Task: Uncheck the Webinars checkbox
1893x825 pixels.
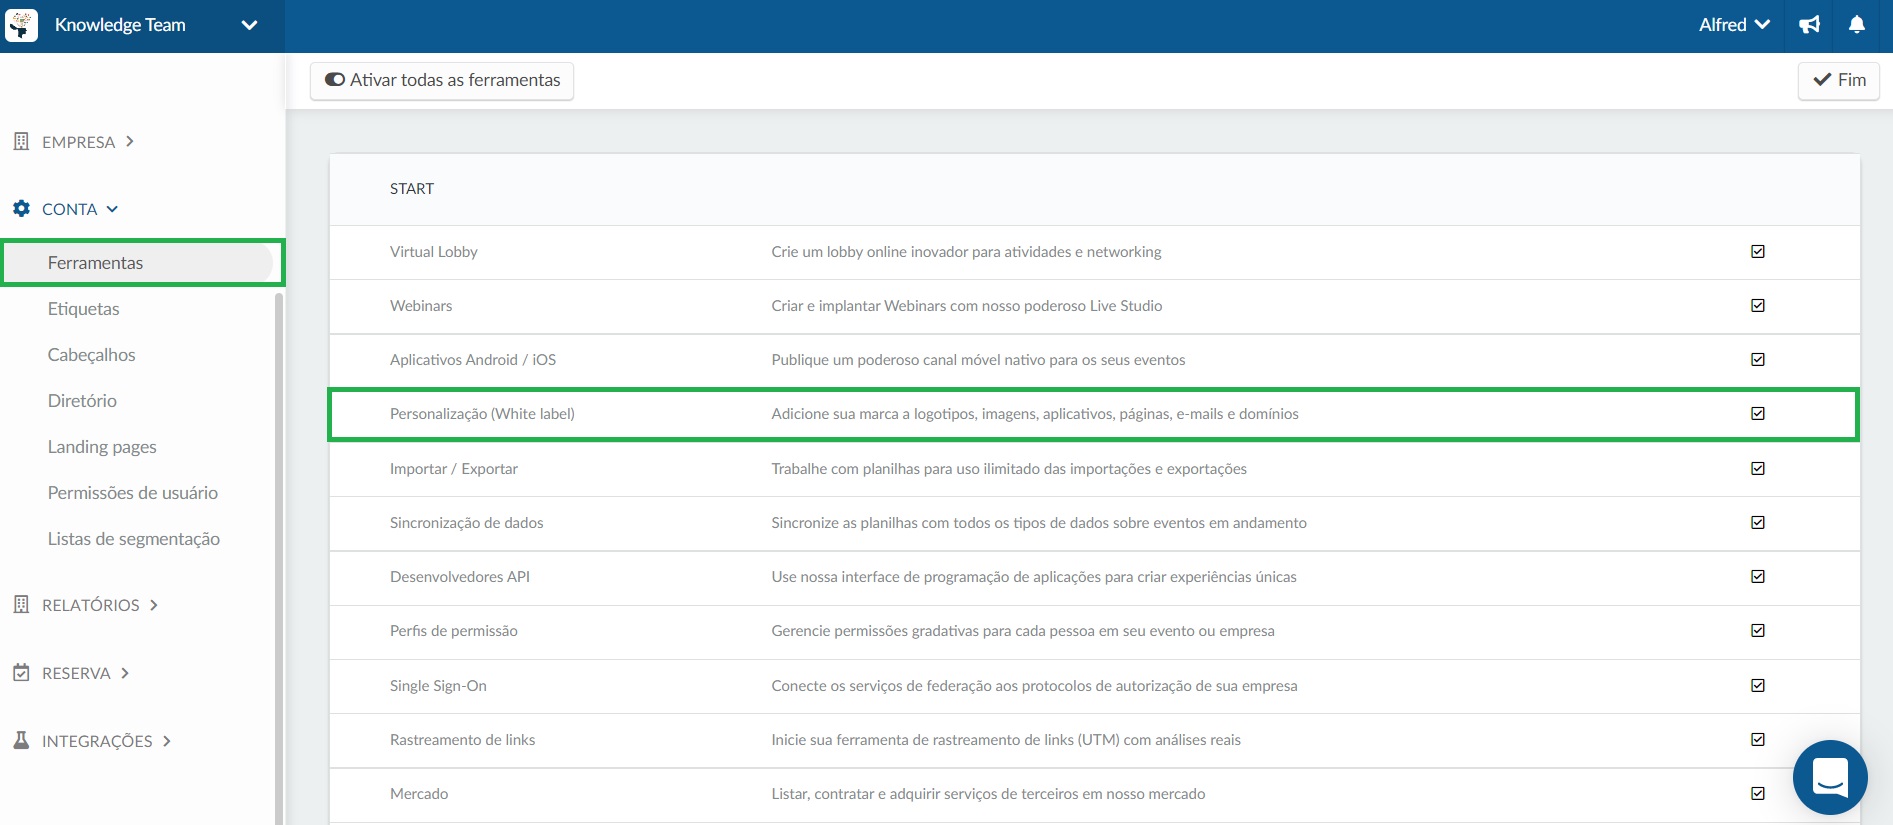Action: click(x=1758, y=306)
